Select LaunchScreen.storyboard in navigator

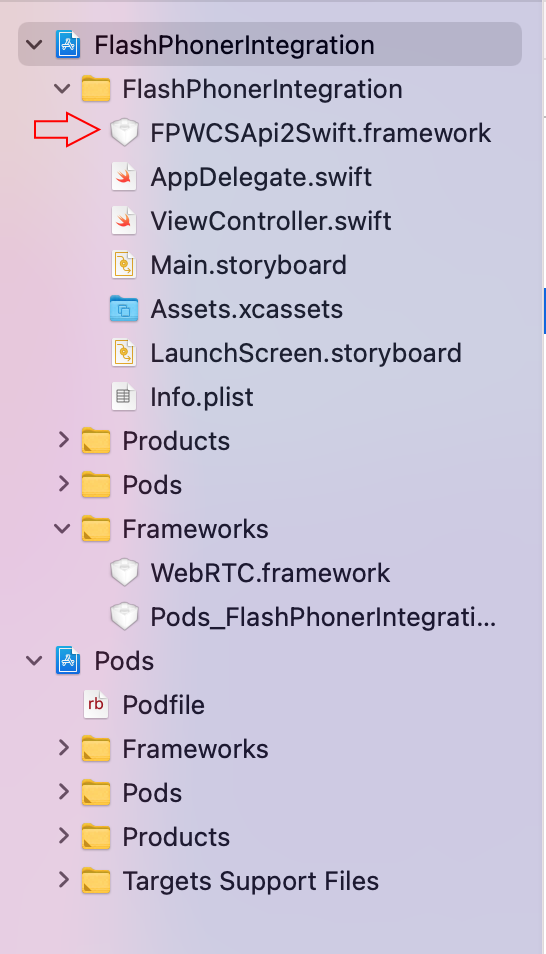(306, 353)
